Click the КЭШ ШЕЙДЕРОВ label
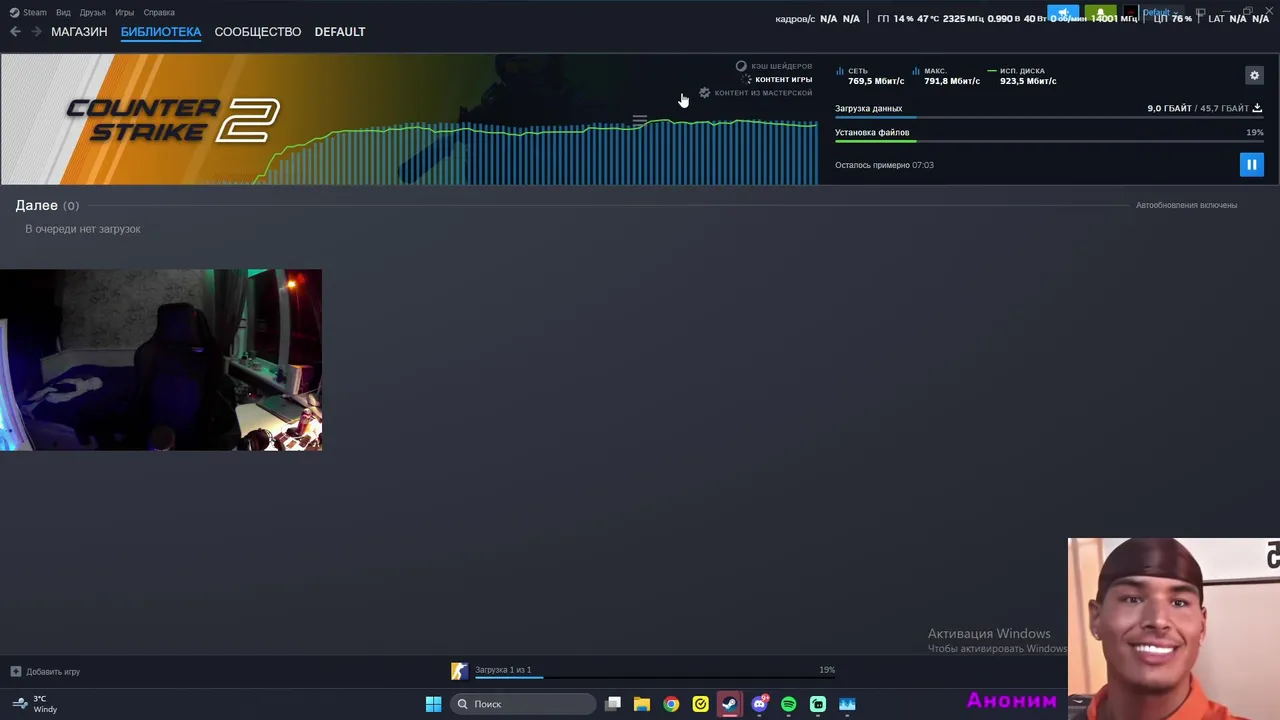The height and width of the screenshot is (720, 1280). pos(781,66)
